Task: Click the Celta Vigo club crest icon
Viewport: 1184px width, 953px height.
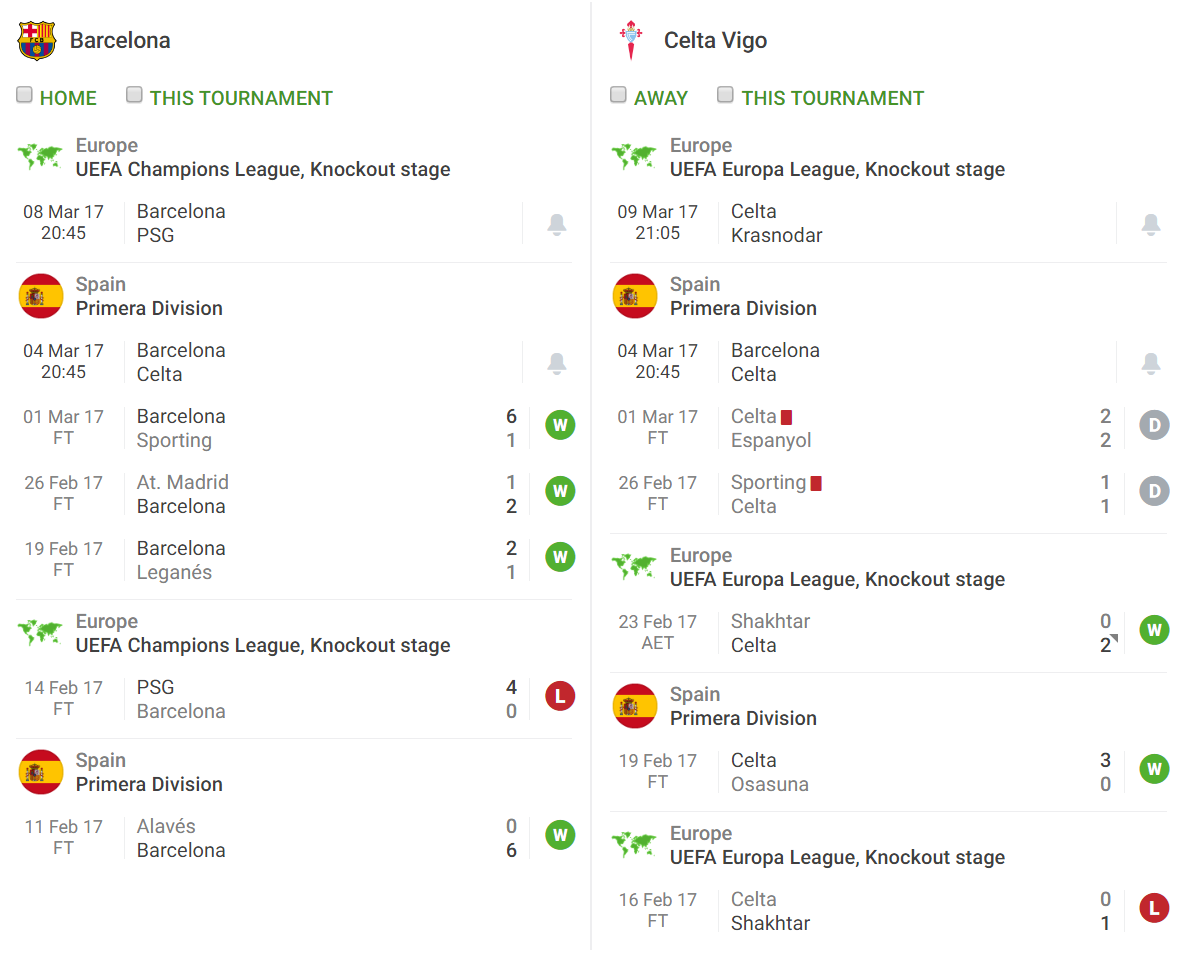Action: 631,40
